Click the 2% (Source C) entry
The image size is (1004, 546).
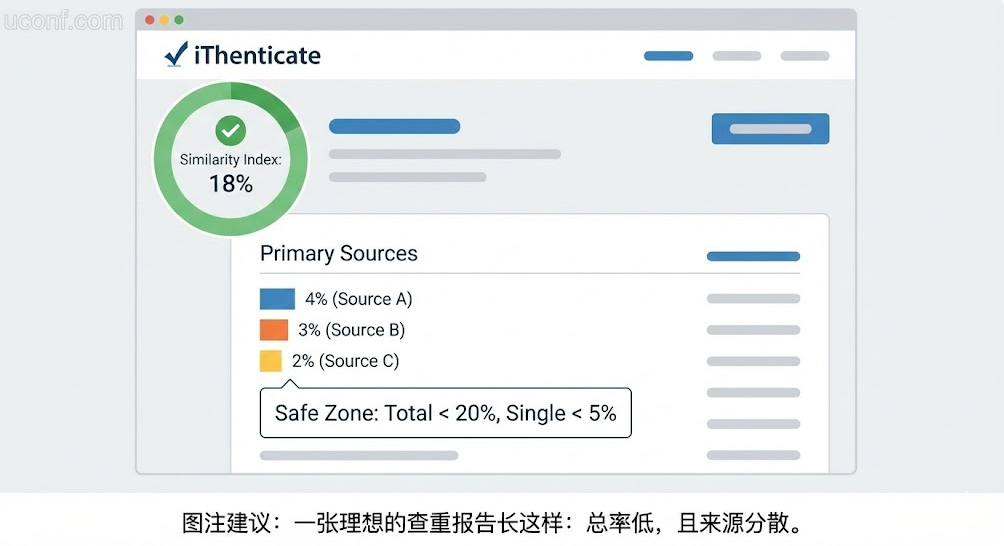pyautogui.click(x=345, y=361)
